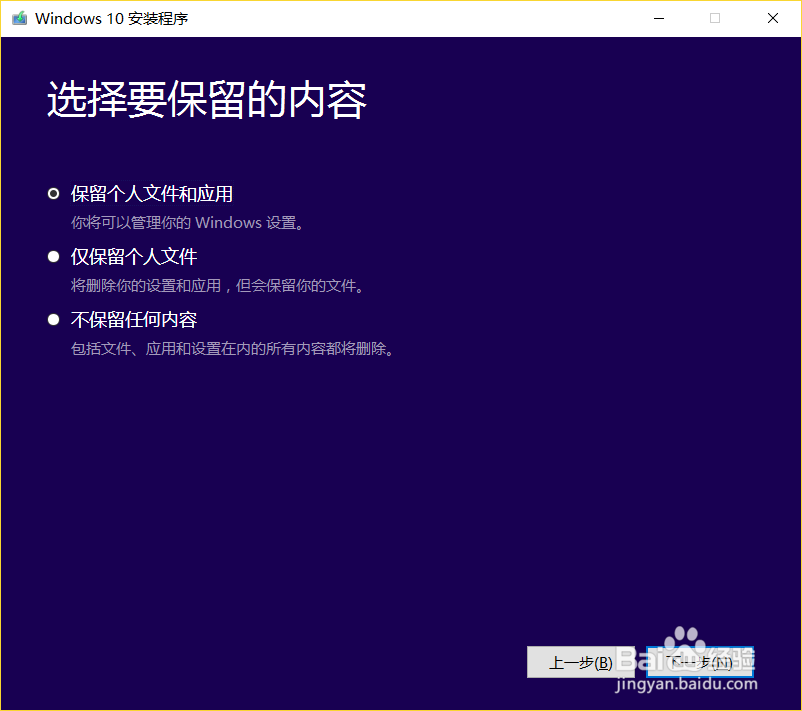Select keep personal files and apps option
The width and height of the screenshot is (802, 711).
54,193
